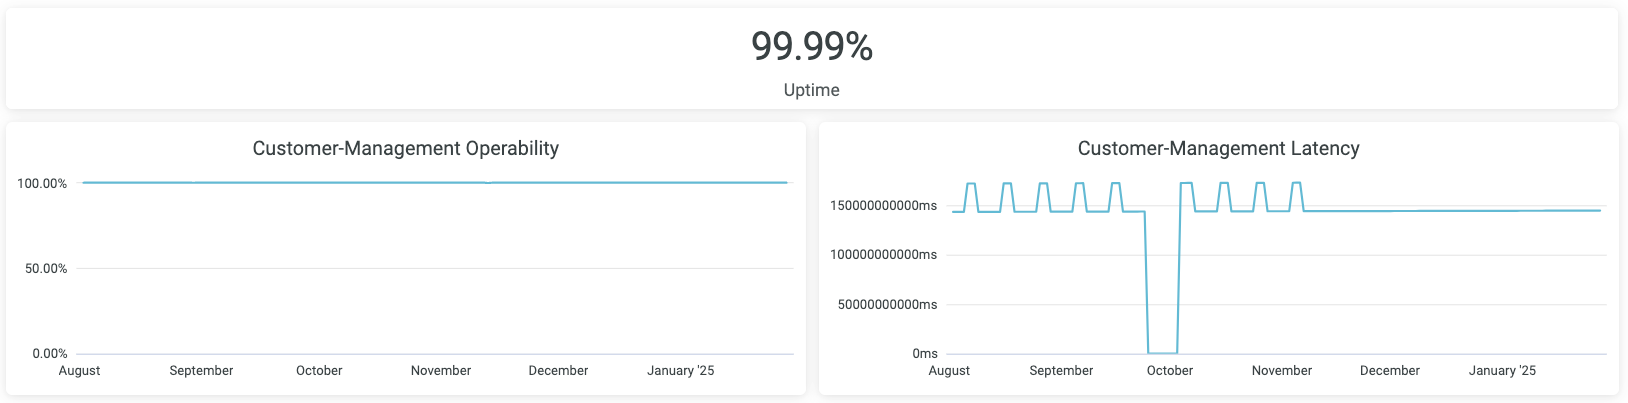Select the 100.00% y-axis label on Operability
This screenshot has width=1628, height=403.
(x=42, y=183)
